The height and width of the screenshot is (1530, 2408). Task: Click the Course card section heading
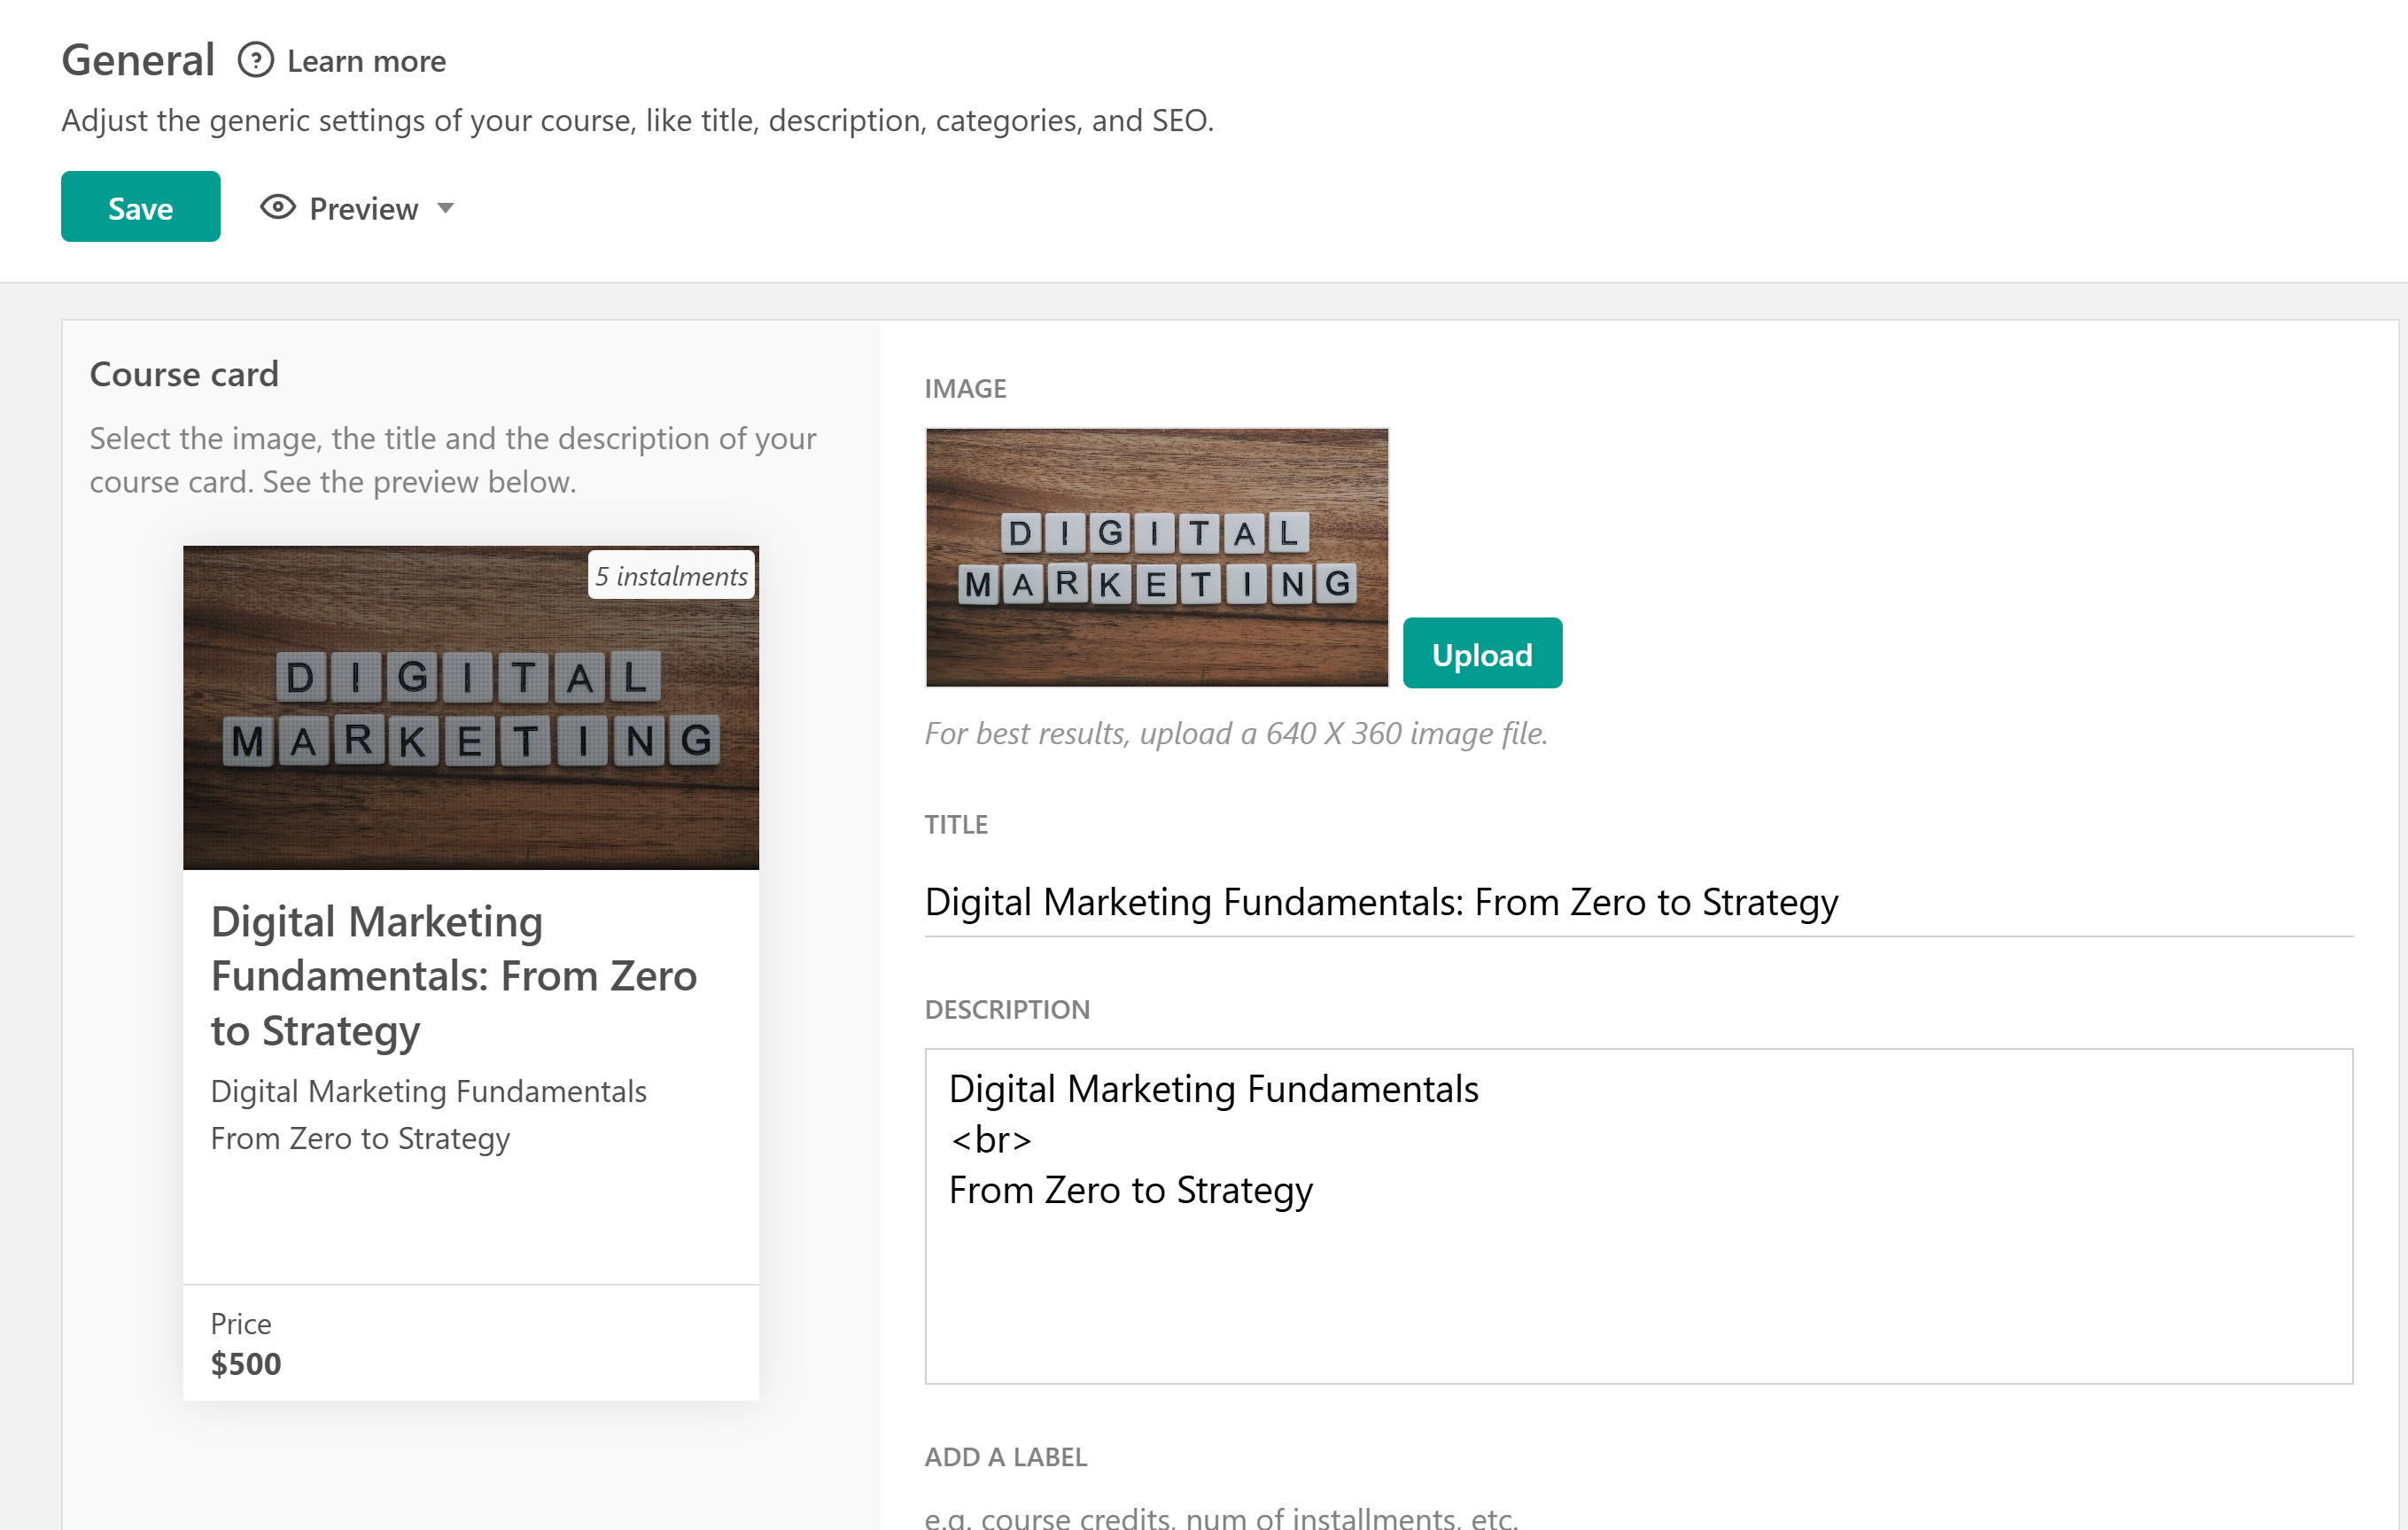pyautogui.click(x=184, y=374)
